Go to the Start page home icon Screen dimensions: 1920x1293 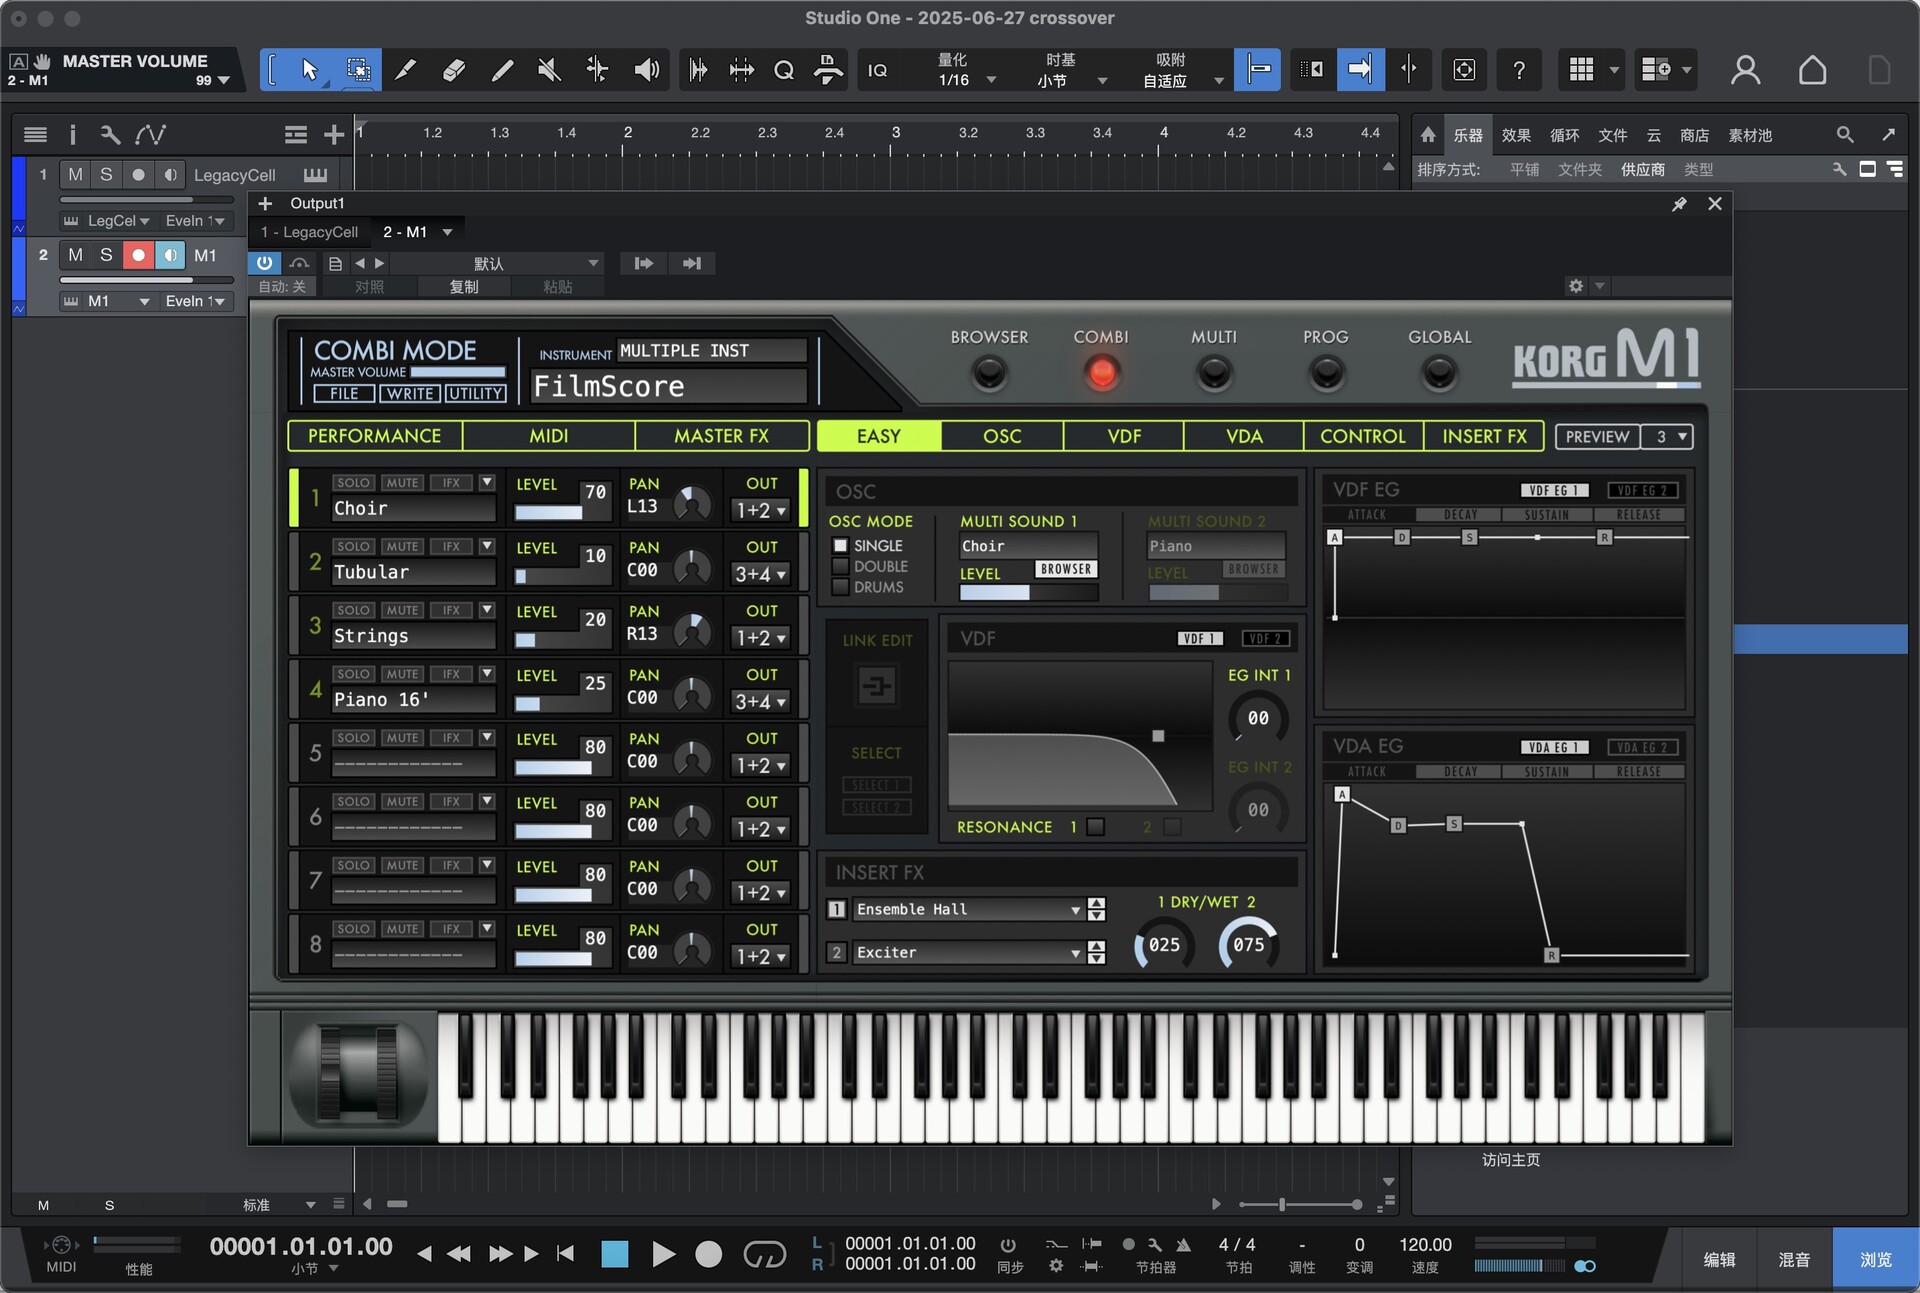click(1812, 69)
